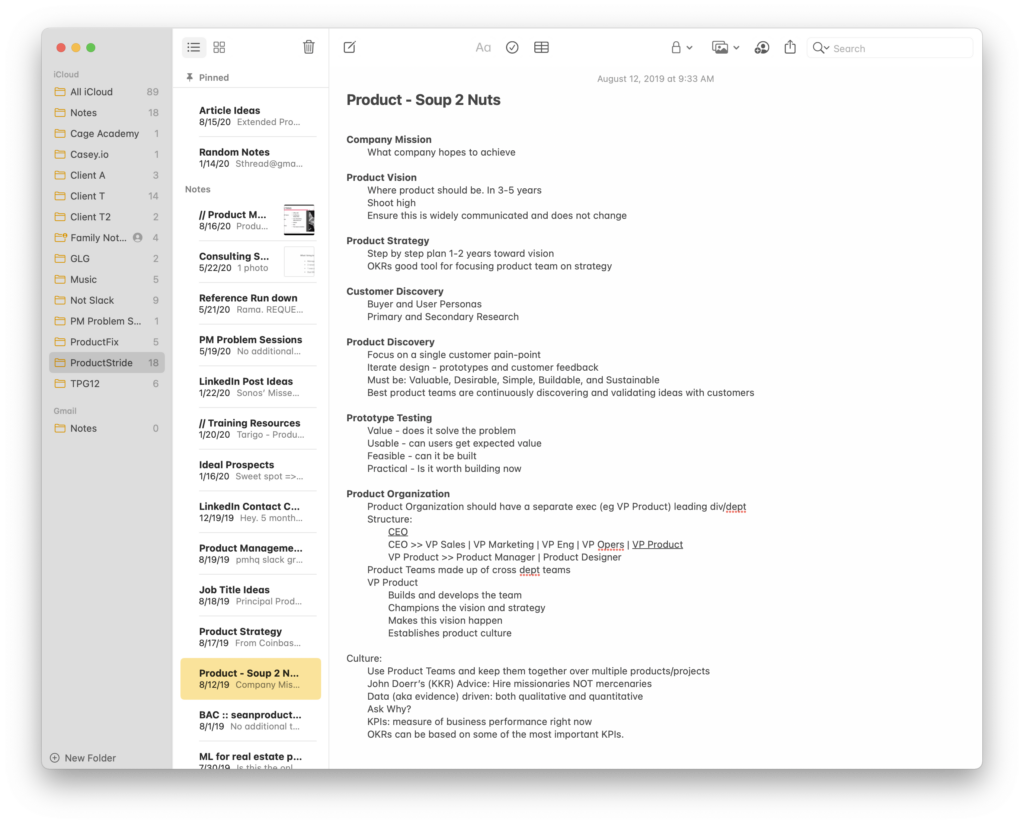Open search options magnifier dropdown
This screenshot has height=824, width=1024.
click(820, 48)
